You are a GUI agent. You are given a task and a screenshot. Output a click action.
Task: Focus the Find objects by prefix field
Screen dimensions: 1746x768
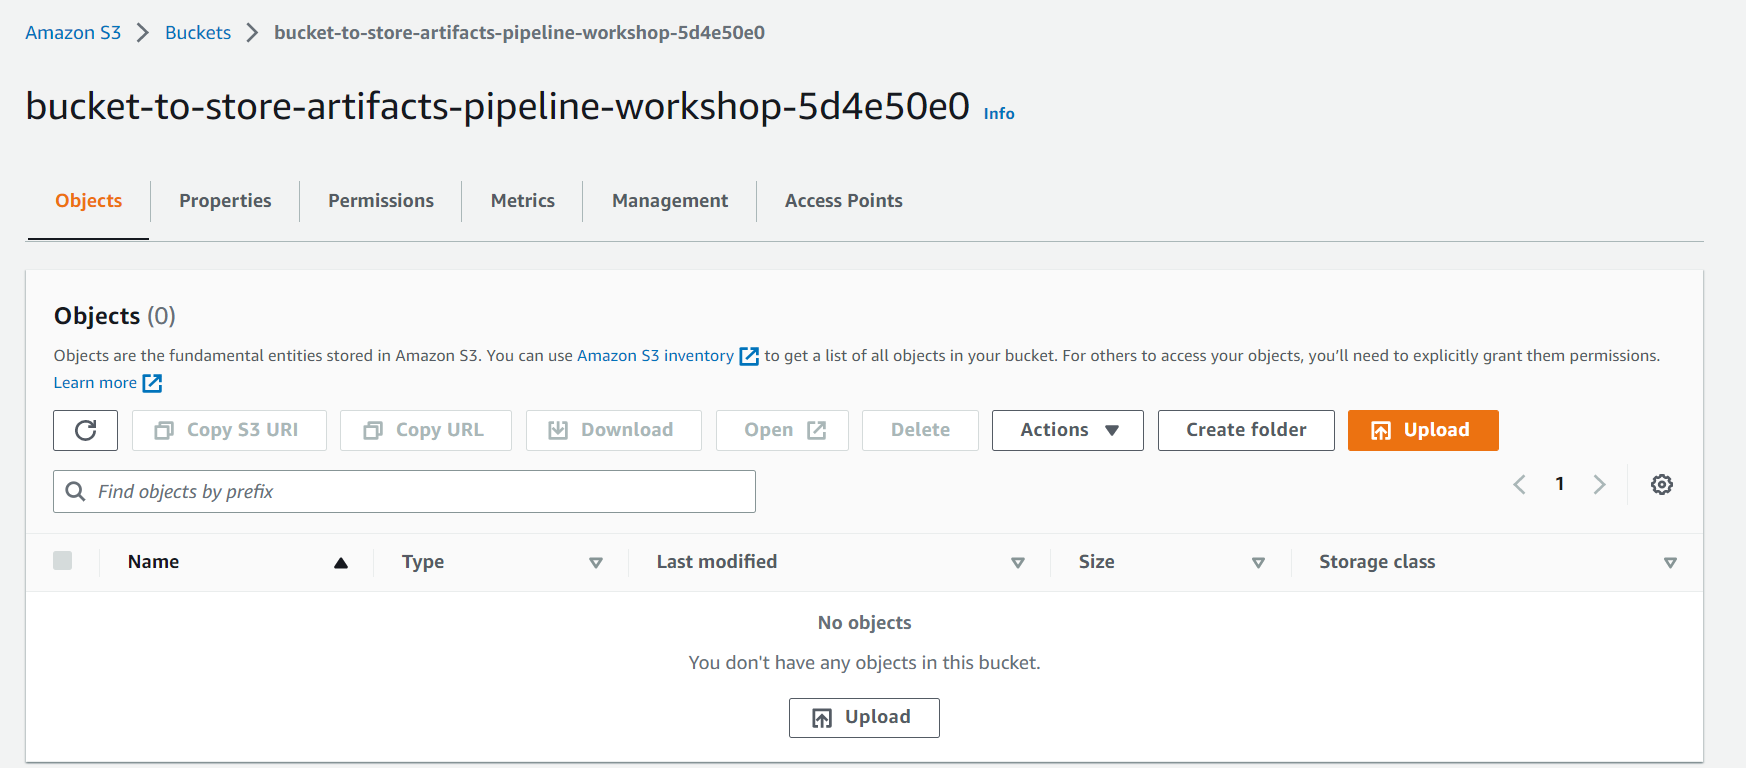pyautogui.click(x=404, y=491)
